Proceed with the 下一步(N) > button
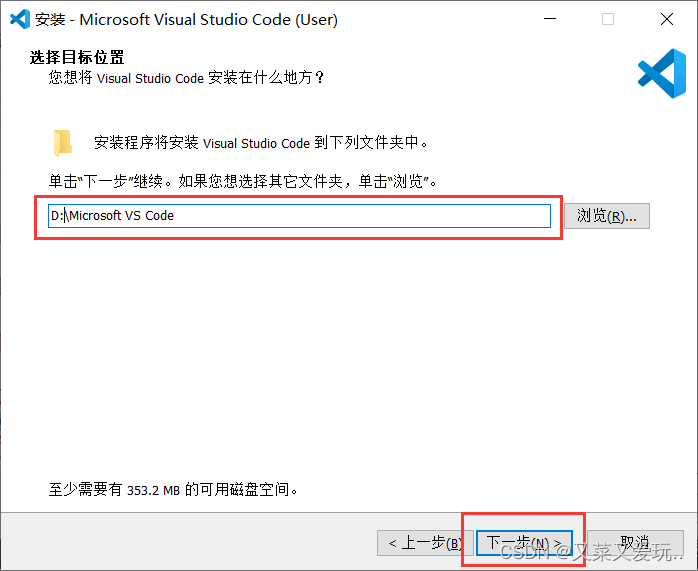The image size is (698, 571). click(x=524, y=543)
